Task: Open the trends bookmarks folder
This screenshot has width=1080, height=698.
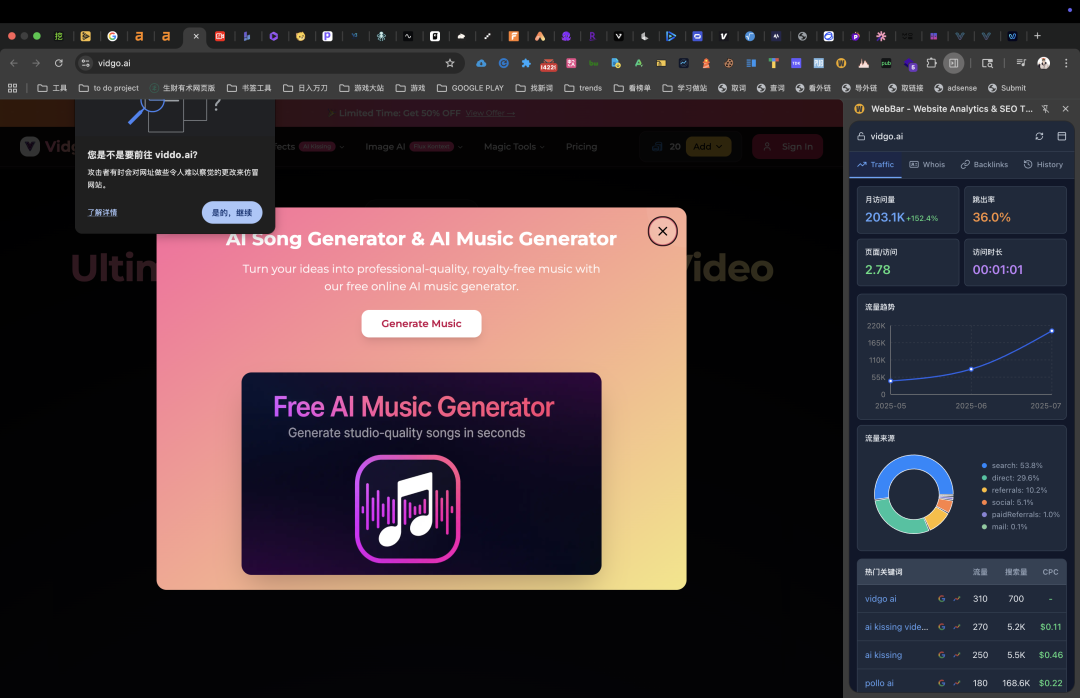Action: [583, 88]
